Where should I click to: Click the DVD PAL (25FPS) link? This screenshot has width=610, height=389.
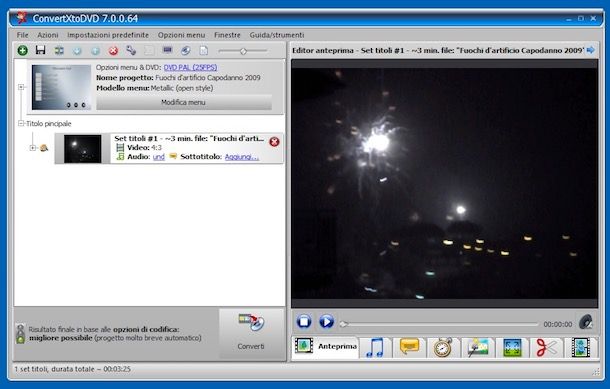pyautogui.click(x=190, y=67)
